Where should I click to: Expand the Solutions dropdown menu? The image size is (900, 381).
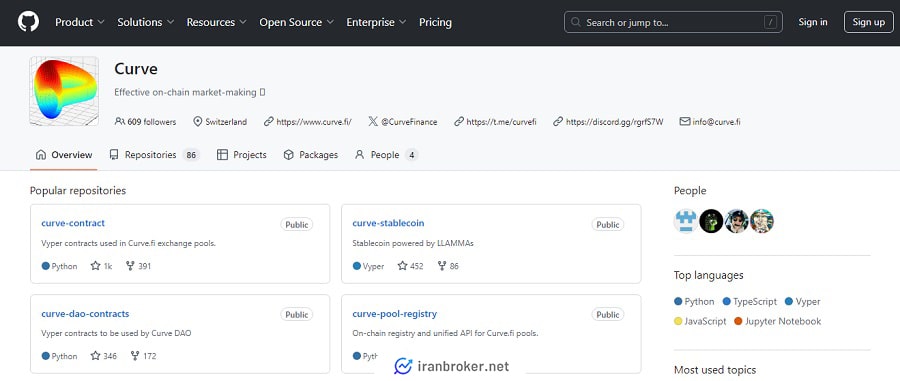(146, 22)
